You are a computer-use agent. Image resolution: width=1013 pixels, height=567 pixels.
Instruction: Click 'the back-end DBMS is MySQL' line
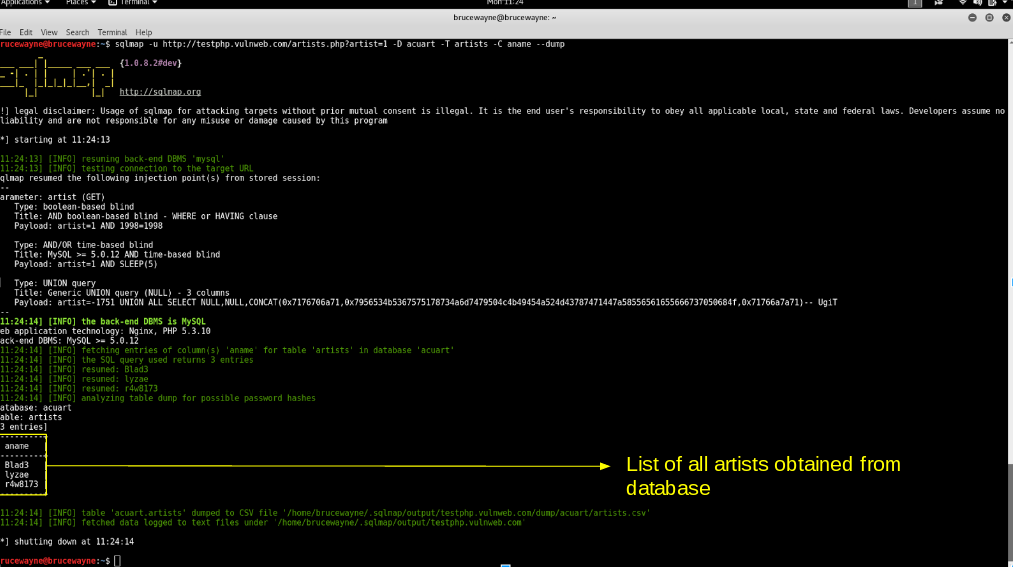point(103,321)
